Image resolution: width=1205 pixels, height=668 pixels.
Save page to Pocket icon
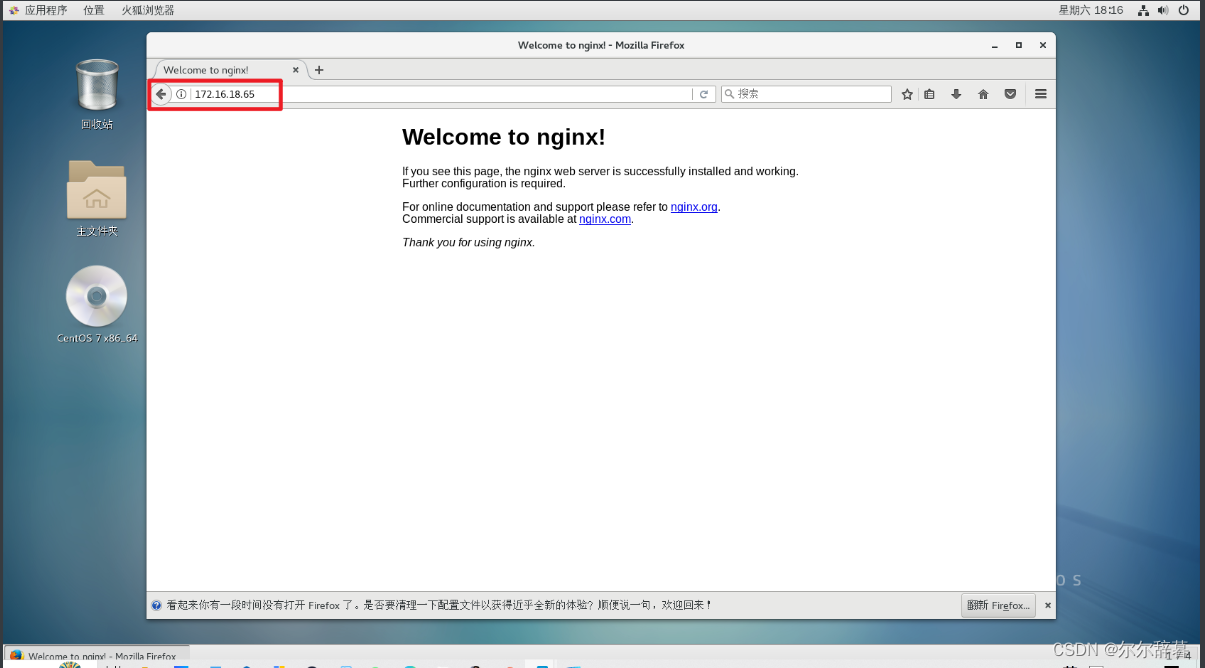pyautogui.click(x=1010, y=94)
